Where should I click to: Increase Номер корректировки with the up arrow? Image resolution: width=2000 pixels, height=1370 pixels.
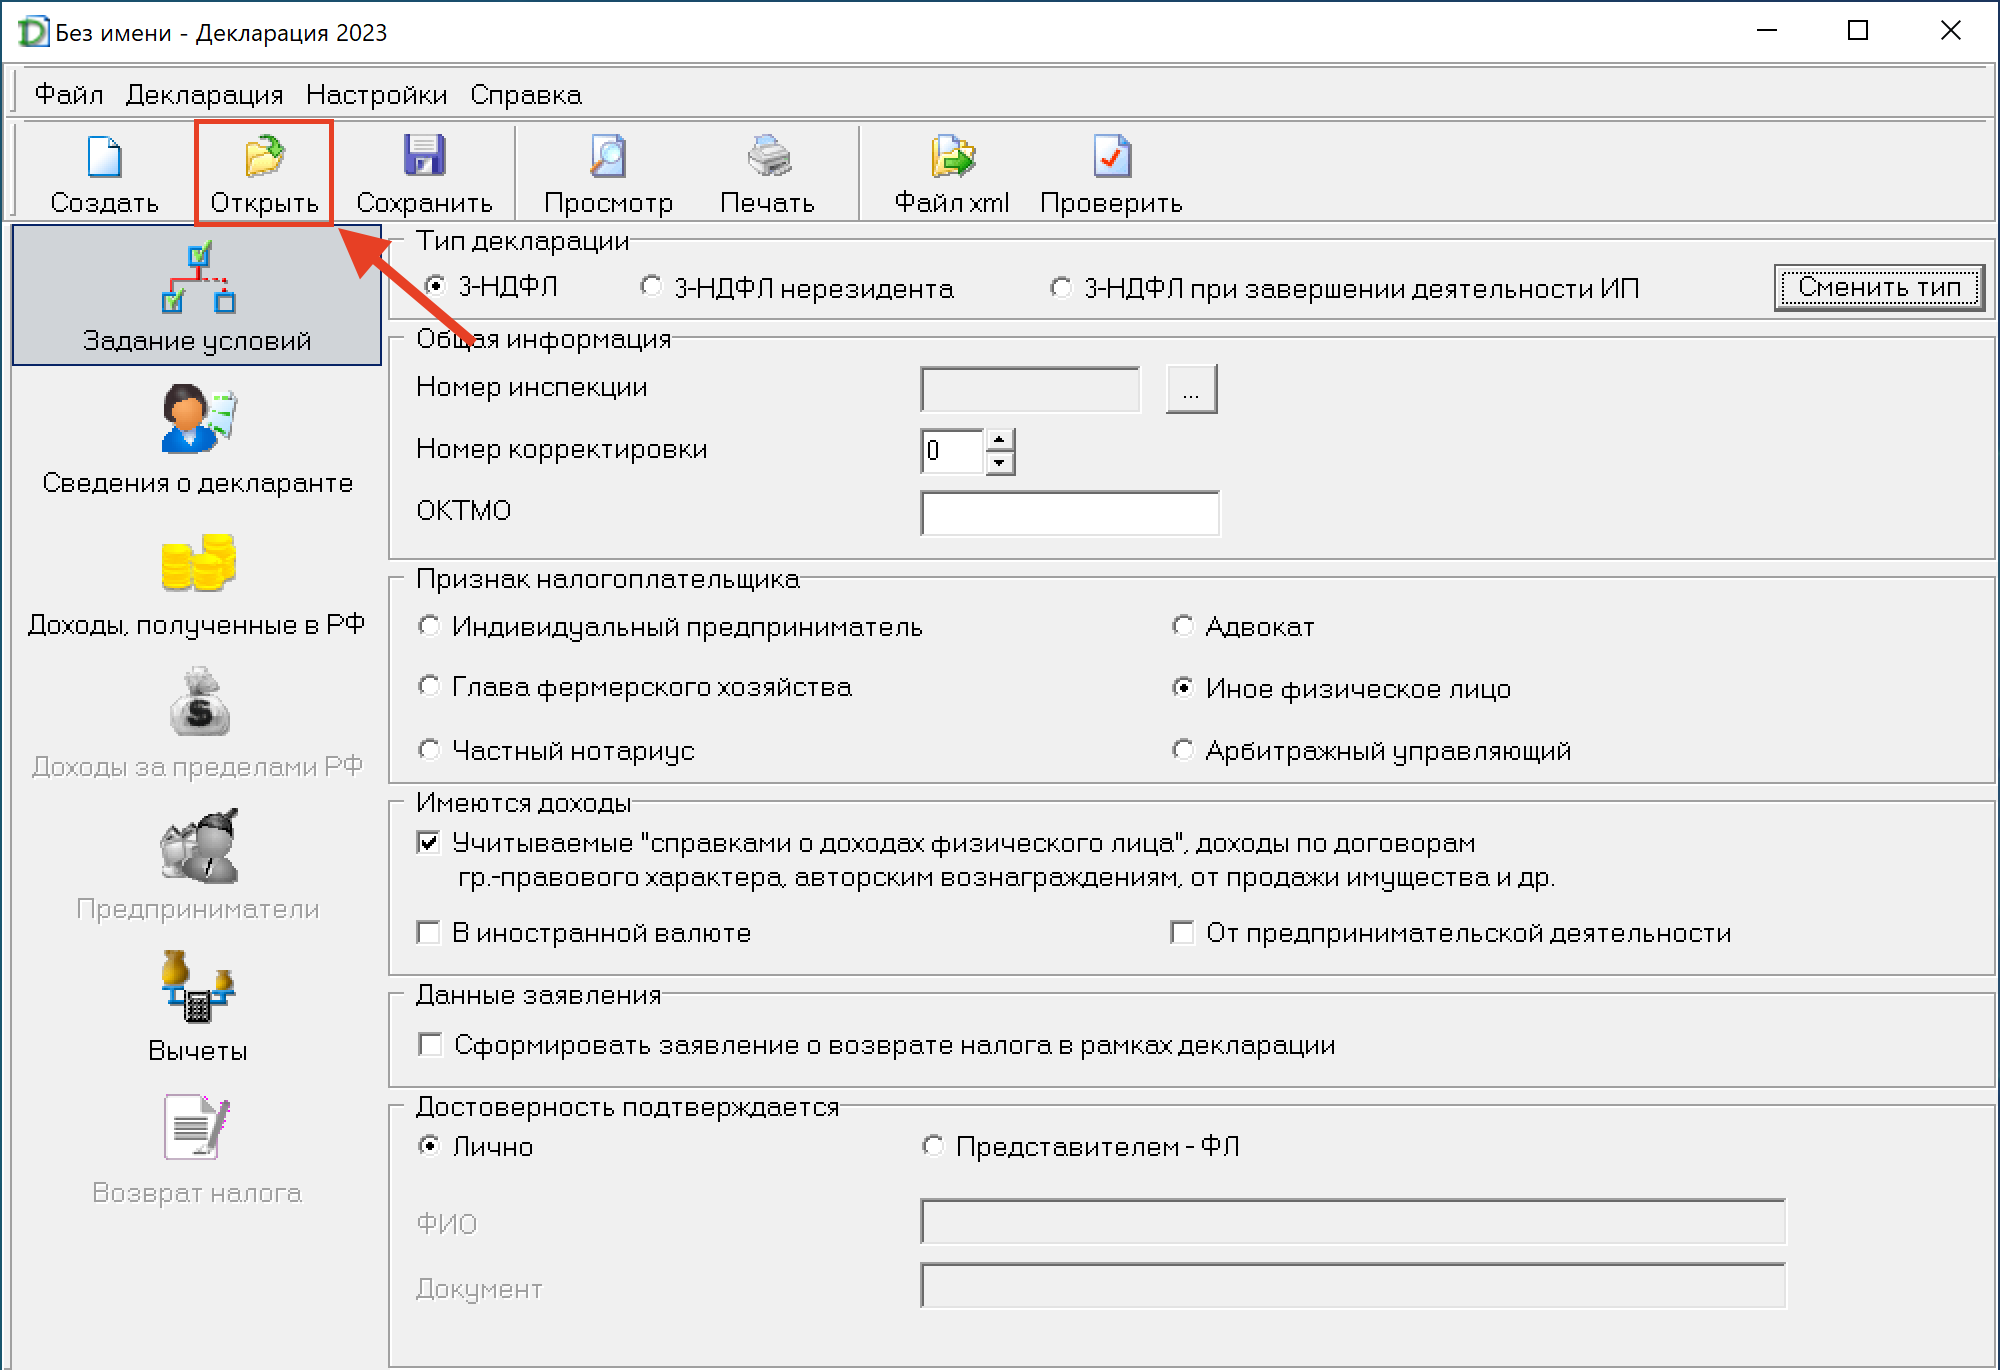pos(999,439)
